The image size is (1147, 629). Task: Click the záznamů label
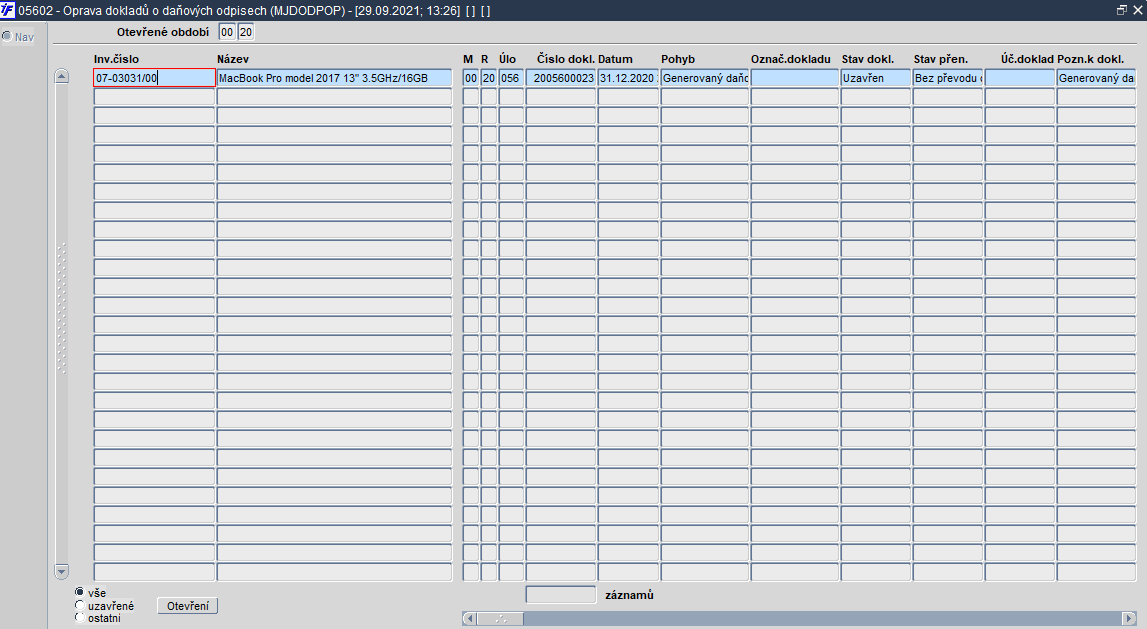click(x=629, y=595)
